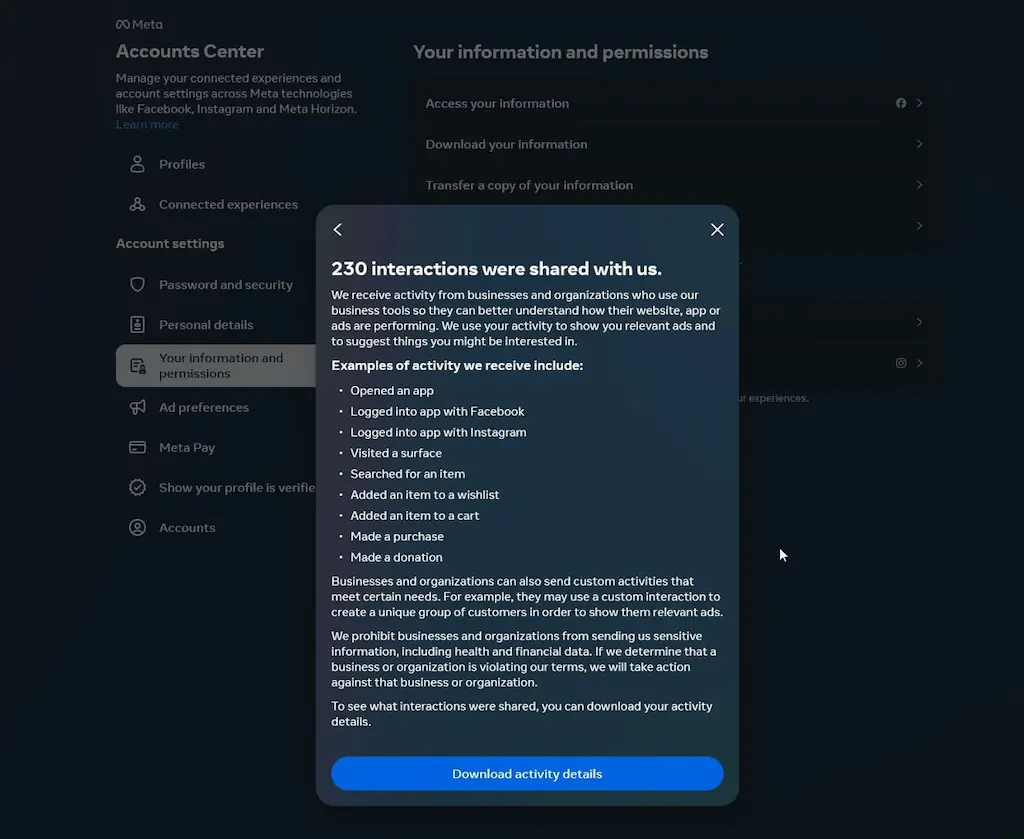Click the Profiles person icon

(x=138, y=165)
